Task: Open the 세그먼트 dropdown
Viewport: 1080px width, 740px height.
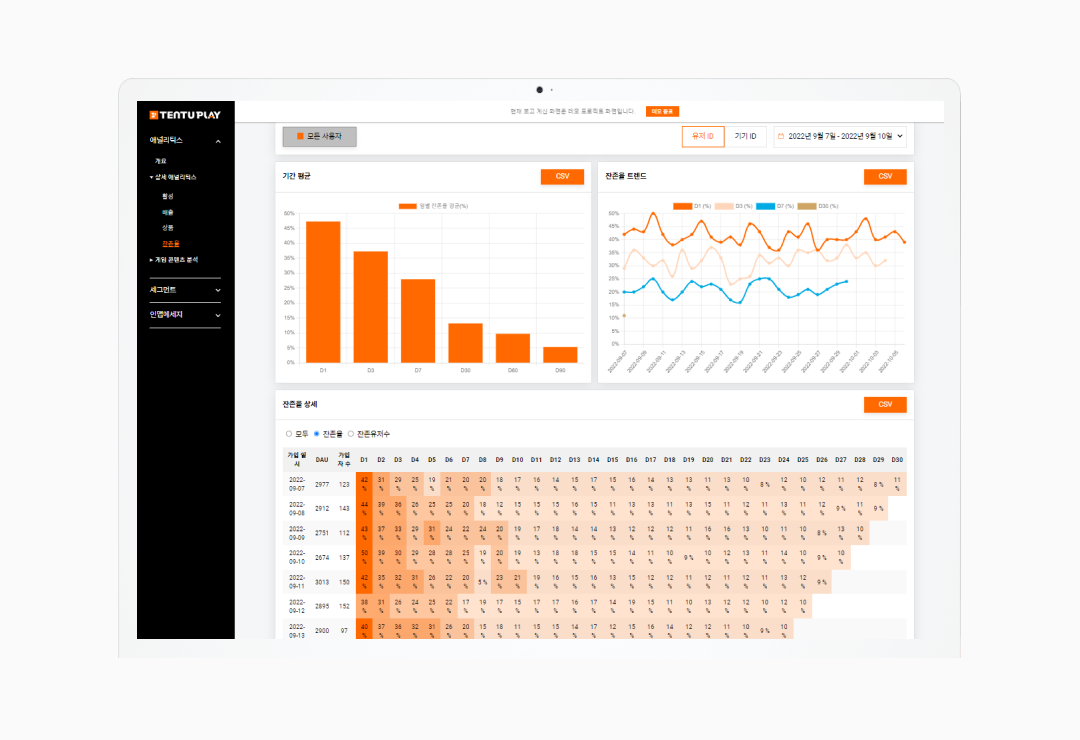Action: tap(185, 290)
